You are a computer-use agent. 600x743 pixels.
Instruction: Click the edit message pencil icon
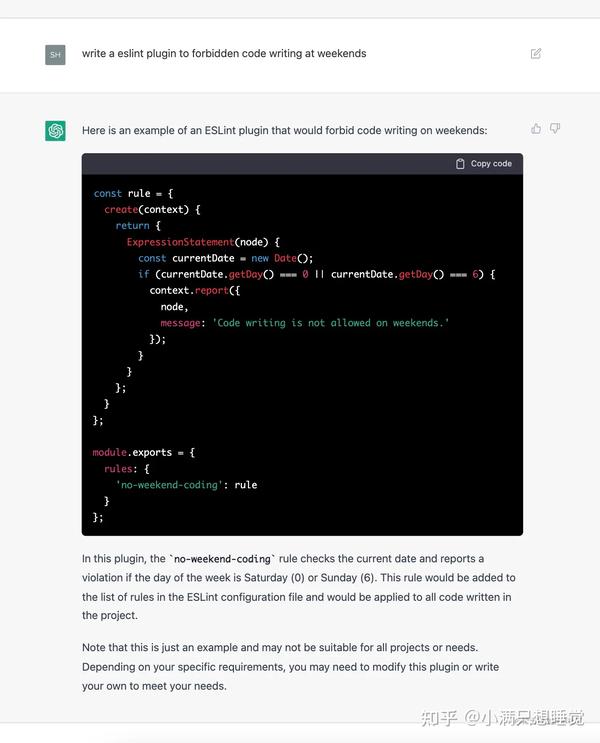click(x=536, y=54)
